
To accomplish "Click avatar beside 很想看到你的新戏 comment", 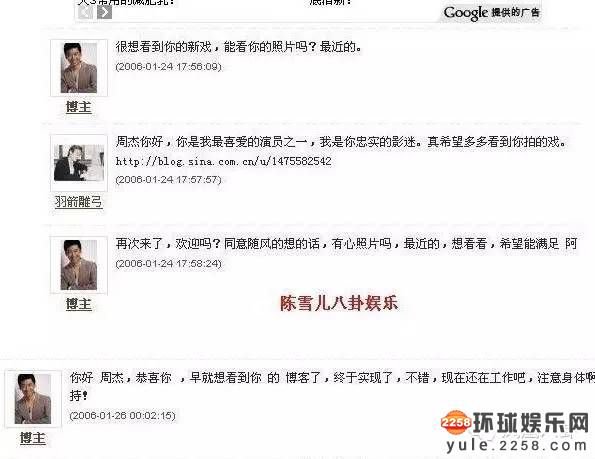I will (x=79, y=68).
